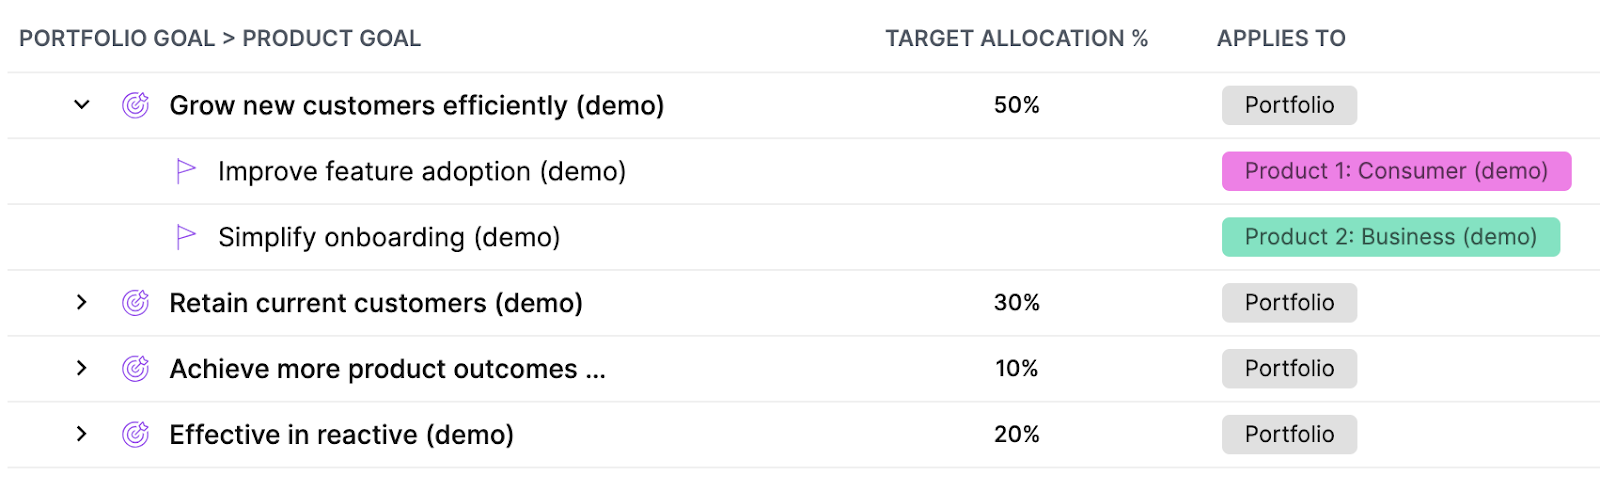The height and width of the screenshot is (491, 1600).
Task: Open the Improve feature adoption (demo) goal
Action: pyautogui.click(x=422, y=172)
